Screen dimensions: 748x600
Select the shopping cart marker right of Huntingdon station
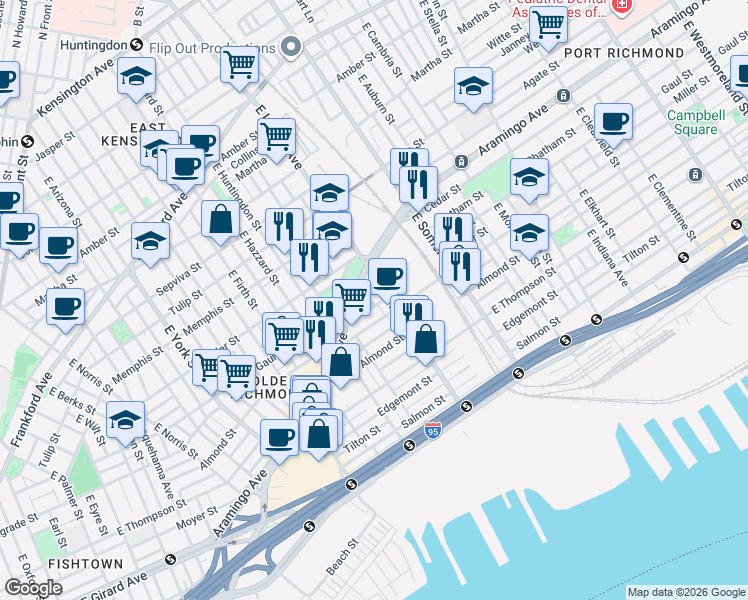click(239, 67)
